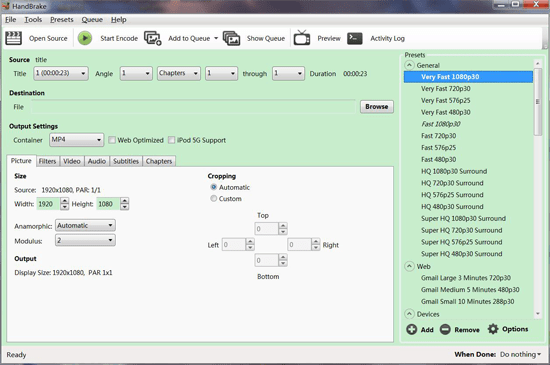Screen dimensions: 550x365
Task: Click the Preview label
Action: [x=329, y=38]
